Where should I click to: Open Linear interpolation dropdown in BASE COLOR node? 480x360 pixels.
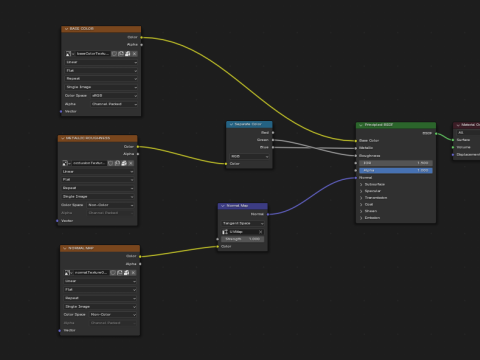coord(101,62)
